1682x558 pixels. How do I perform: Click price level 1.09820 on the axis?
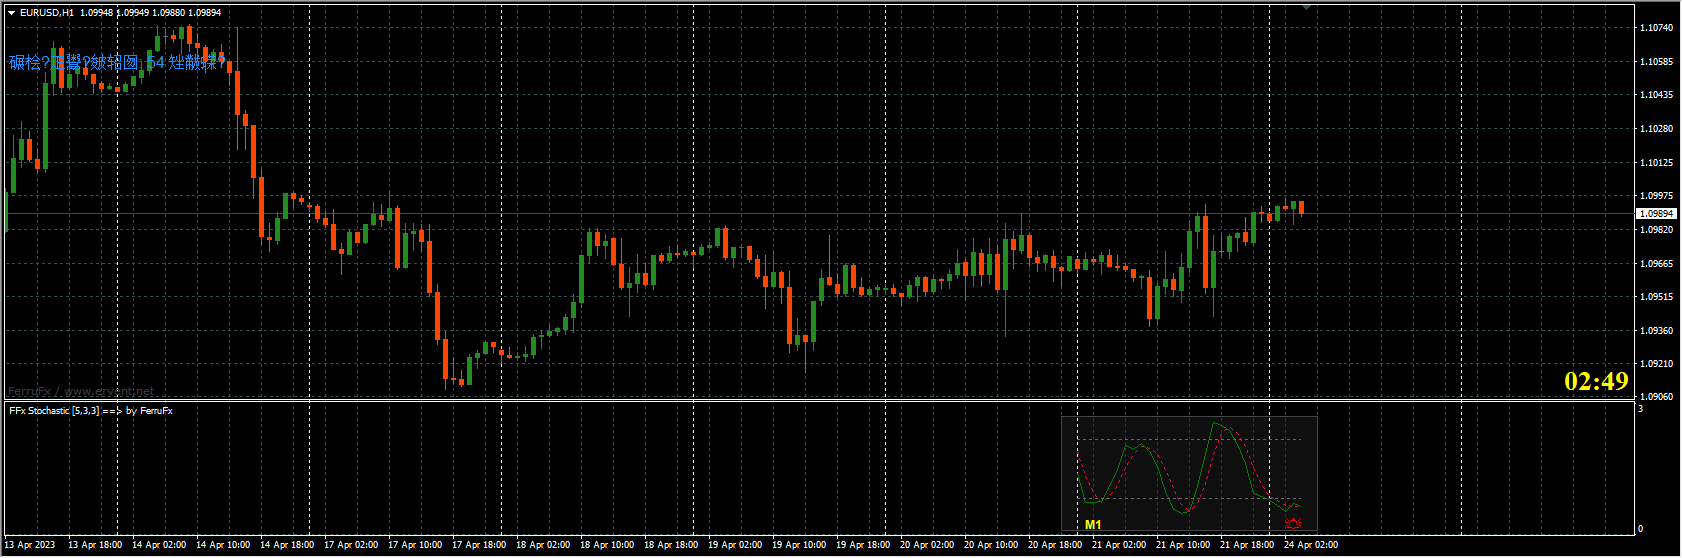click(x=1657, y=230)
